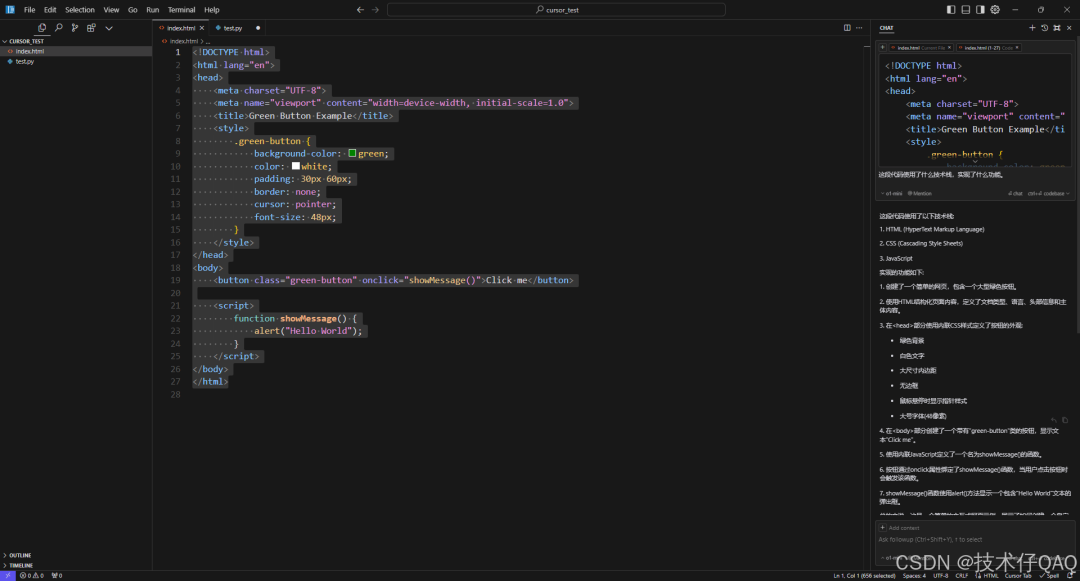Copy the chat response with copy icon

(1065, 420)
